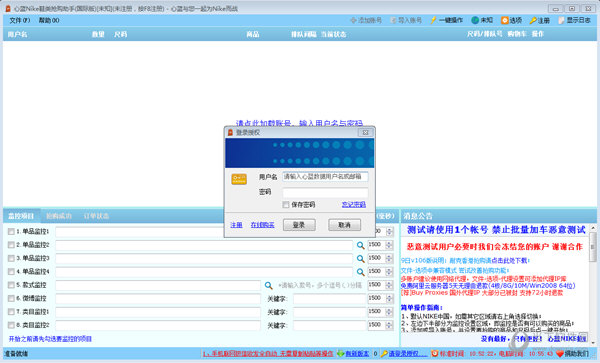This screenshot has height=363, width=600.
Task: Click interval spinner arrows for 款式监控
Action: click(389, 285)
